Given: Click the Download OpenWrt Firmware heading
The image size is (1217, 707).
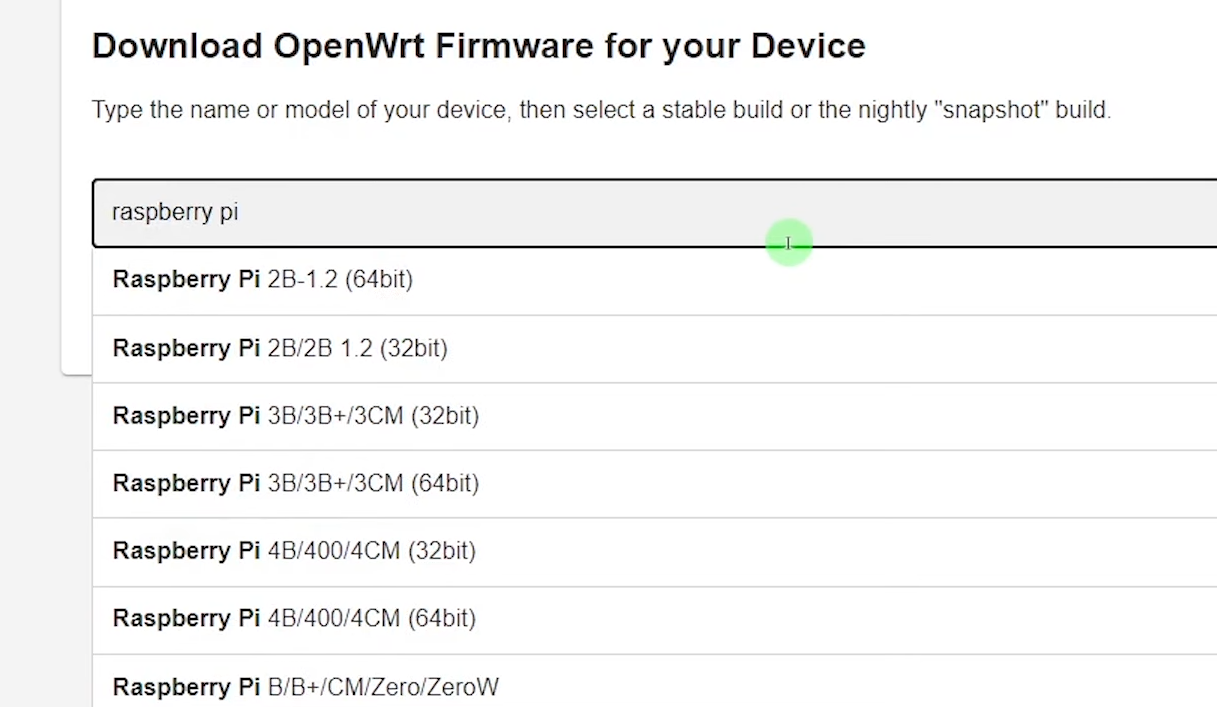Looking at the screenshot, I should (478, 45).
